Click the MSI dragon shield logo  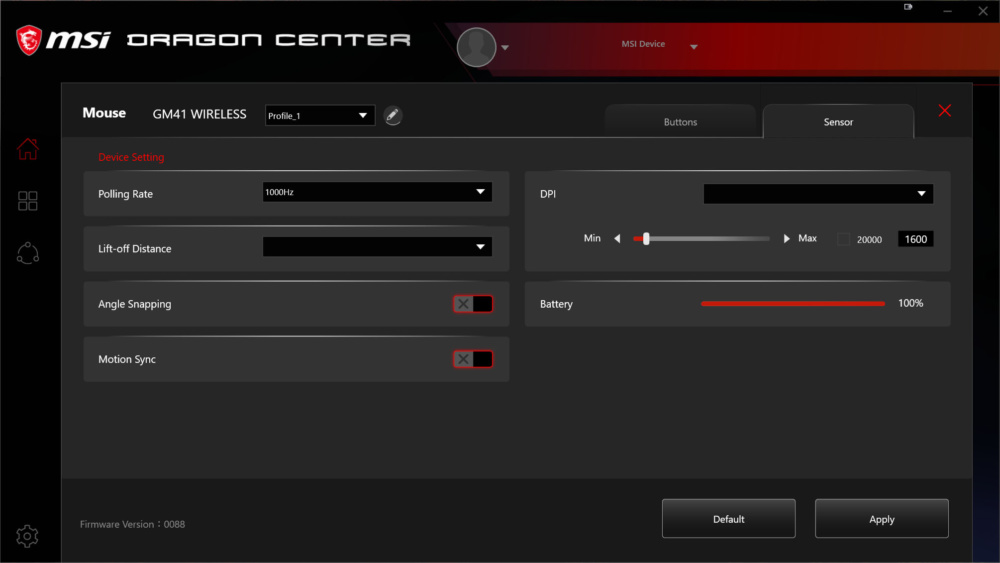(x=29, y=40)
